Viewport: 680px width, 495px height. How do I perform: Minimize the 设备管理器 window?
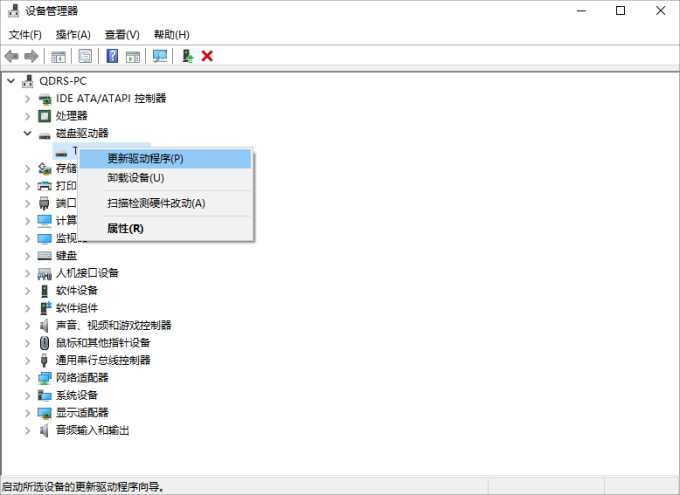tap(581, 10)
